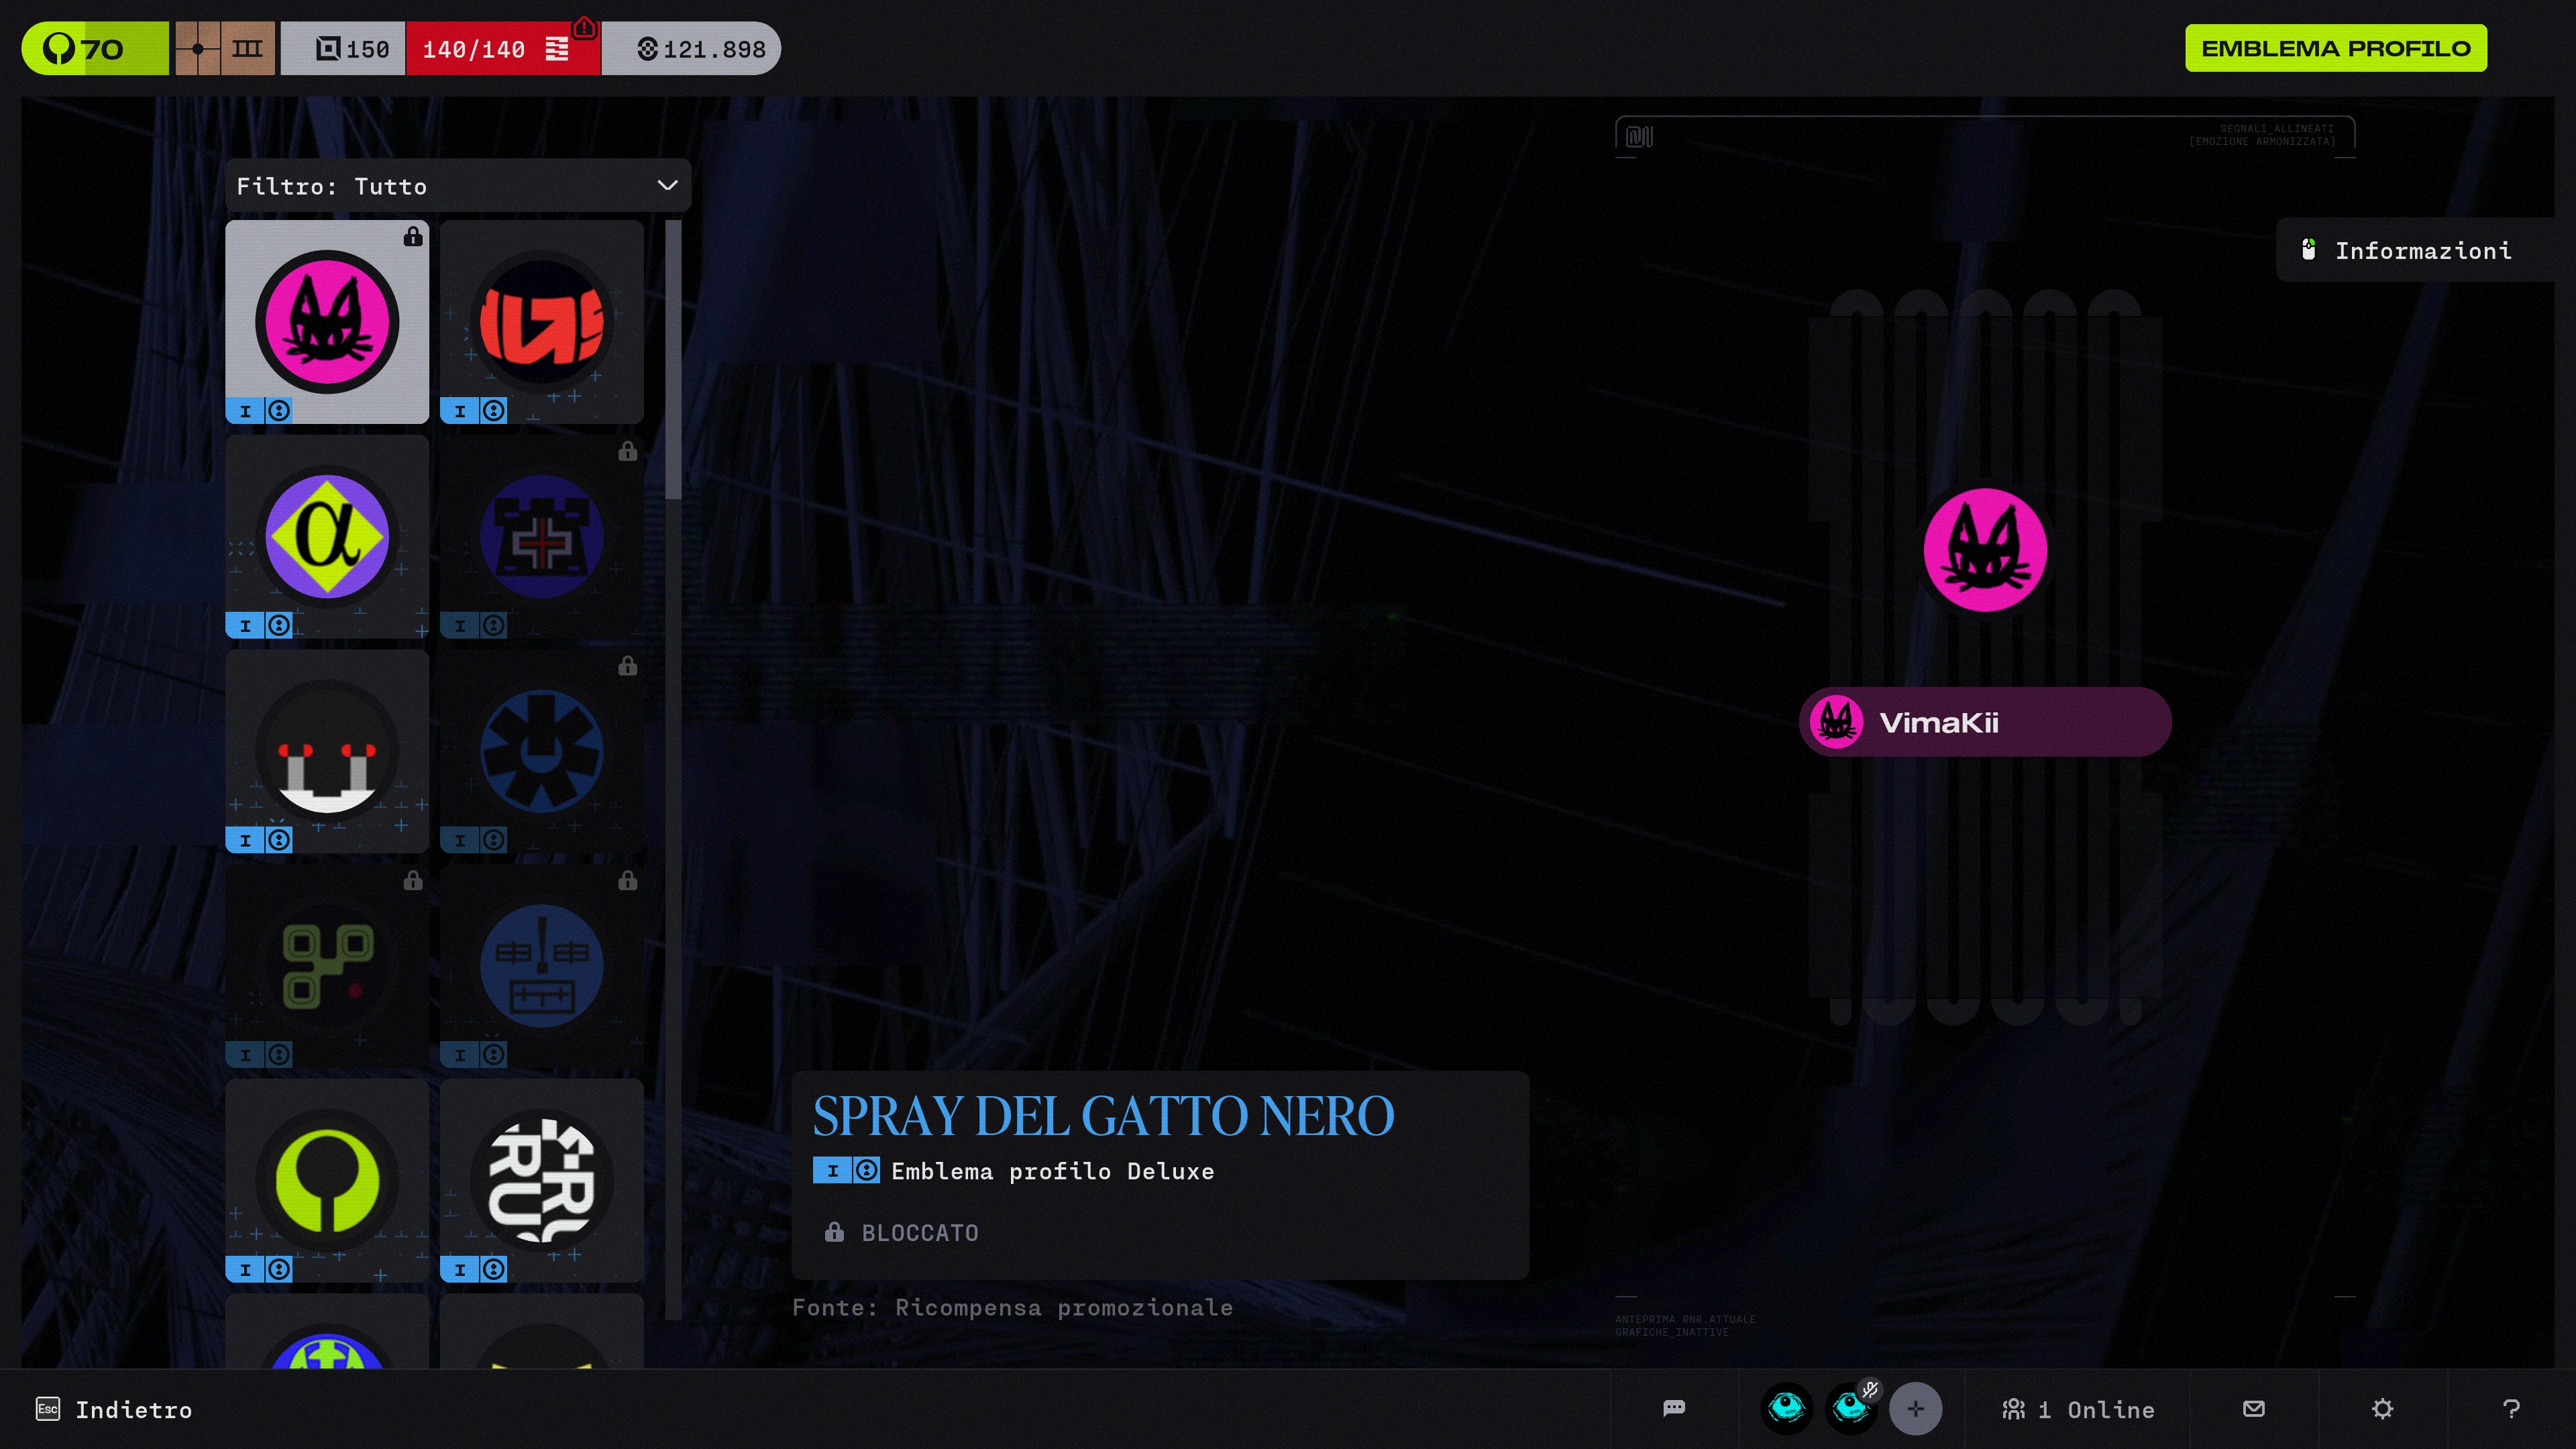Pick the green circle keyhole emblem
The image size is (2576, 1449).
pos(327,1180)
